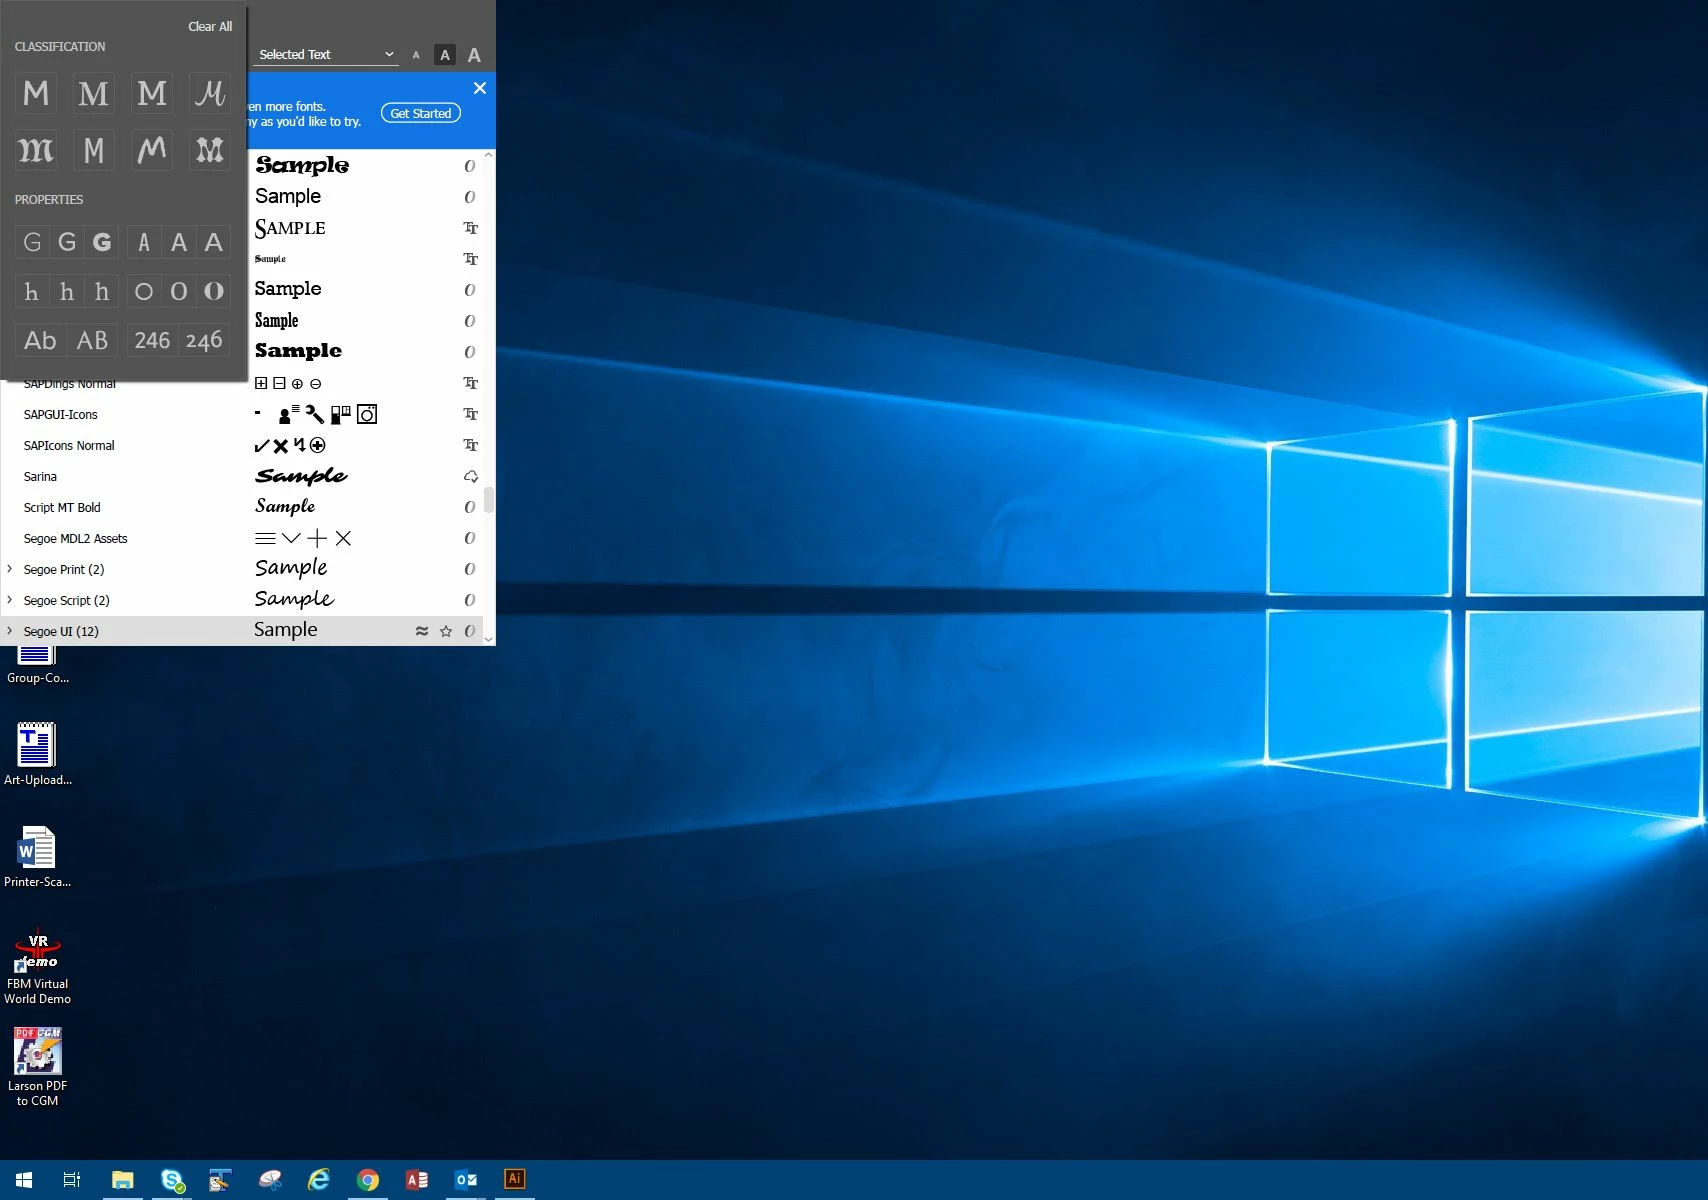
Task: Switch to Adobe Illustrator on the taskbar
Action: pyautogui.click(x=515, y=1180)
